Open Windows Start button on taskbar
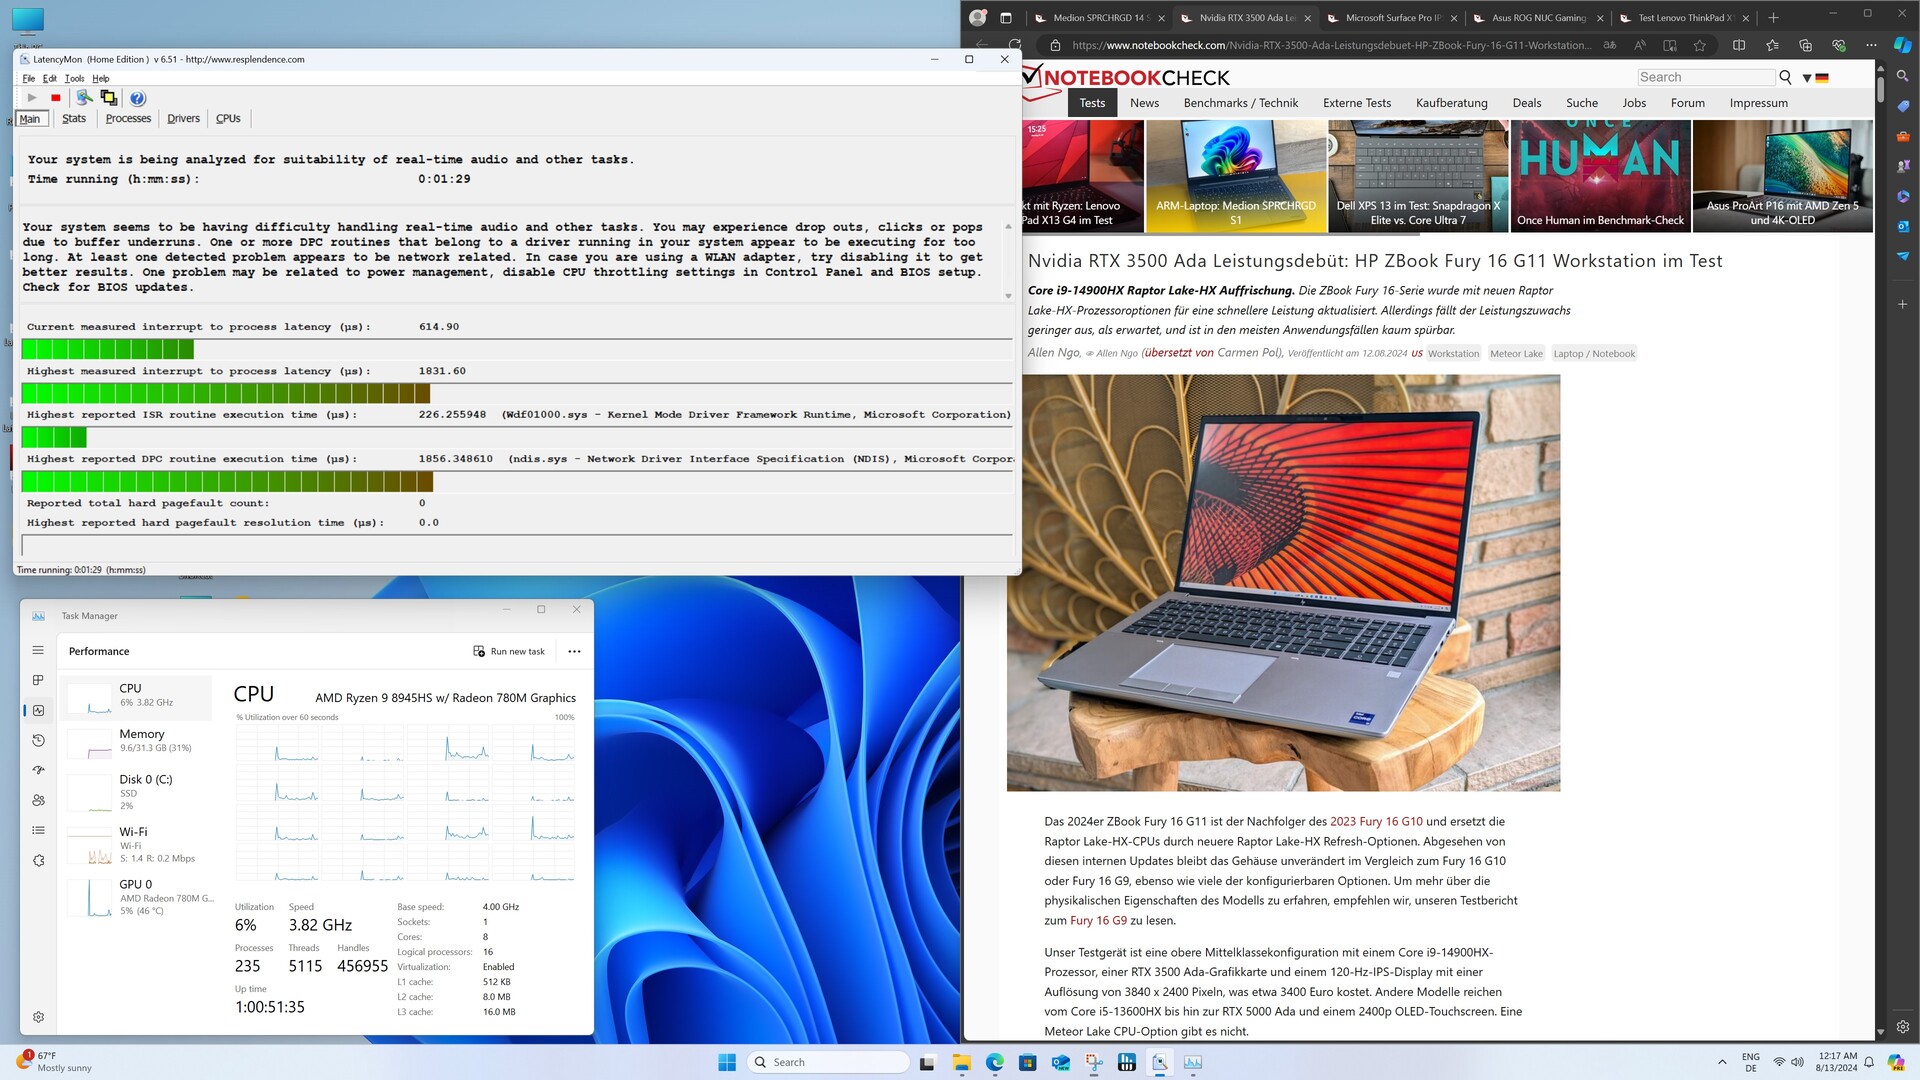This screenshot has height=1080, width=1920. 727,1062
